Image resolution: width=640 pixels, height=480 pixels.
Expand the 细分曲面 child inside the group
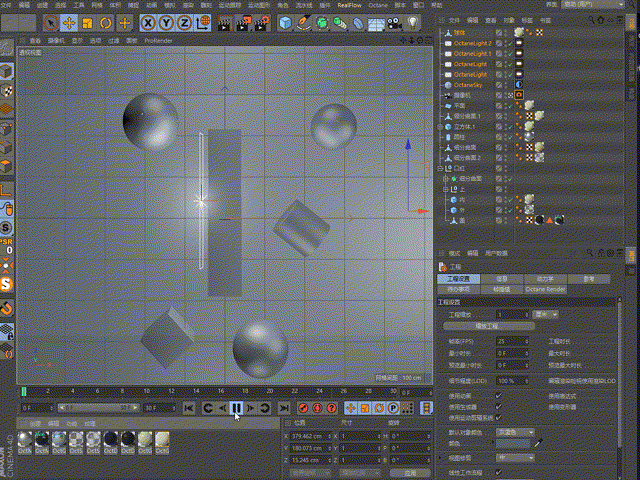(x=446, y=179)
